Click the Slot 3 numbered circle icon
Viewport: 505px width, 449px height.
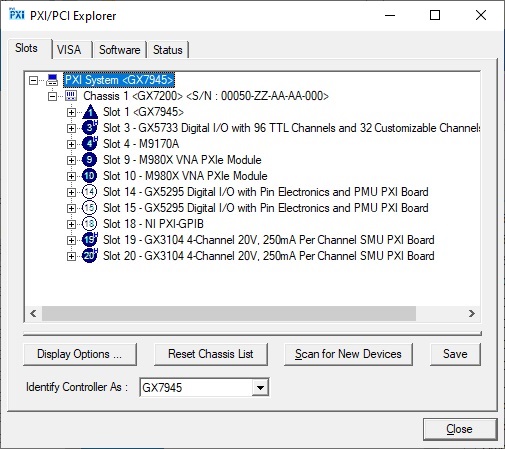coord(90,128)
